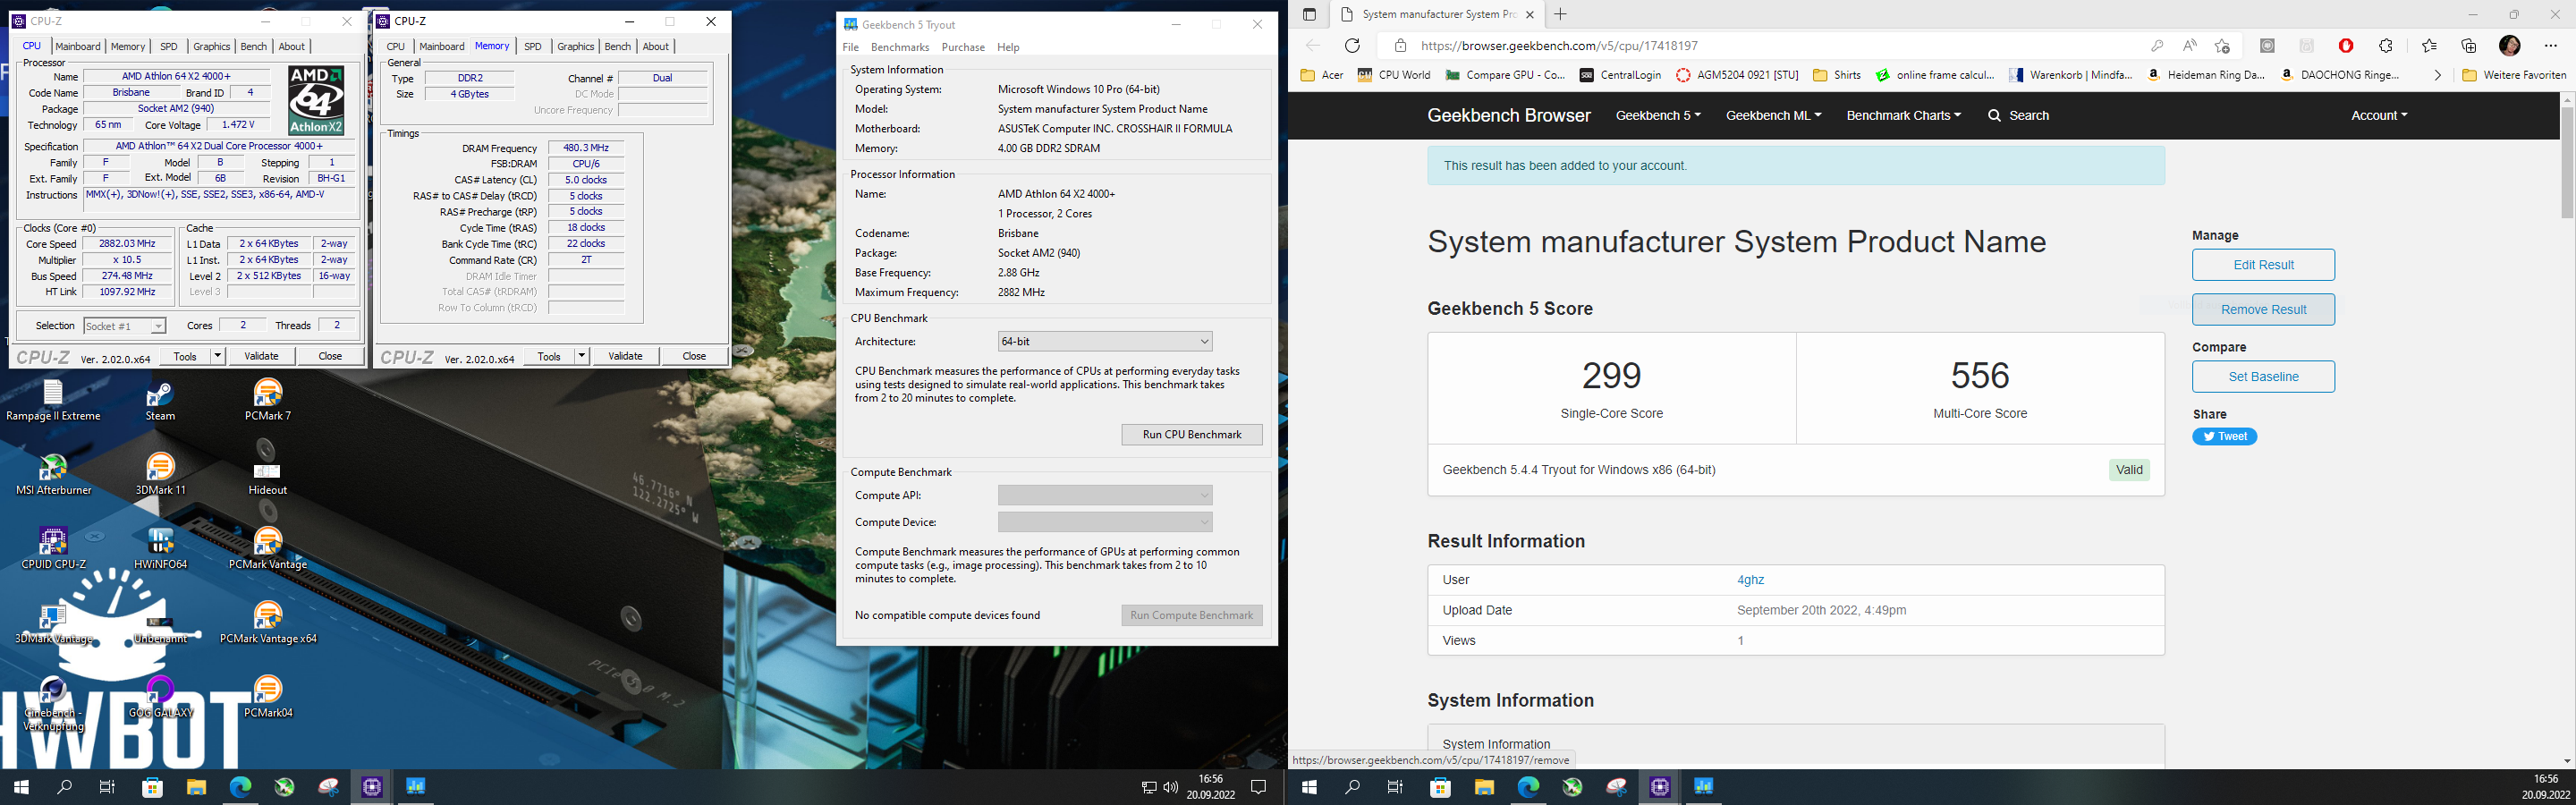Click the Geekbench Browser home link

(1508, 115)
